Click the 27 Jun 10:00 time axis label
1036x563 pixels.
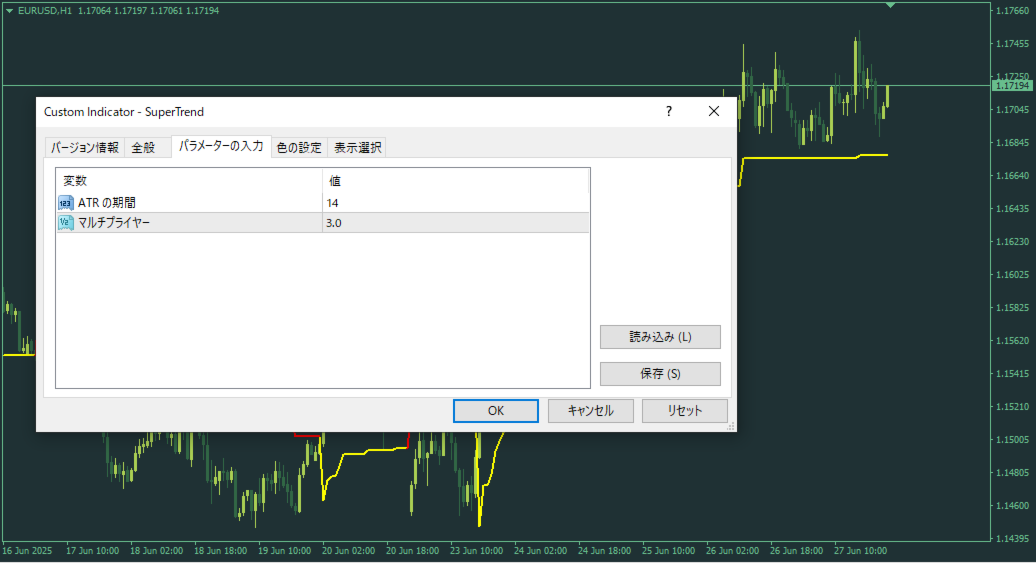click(860, 550)
